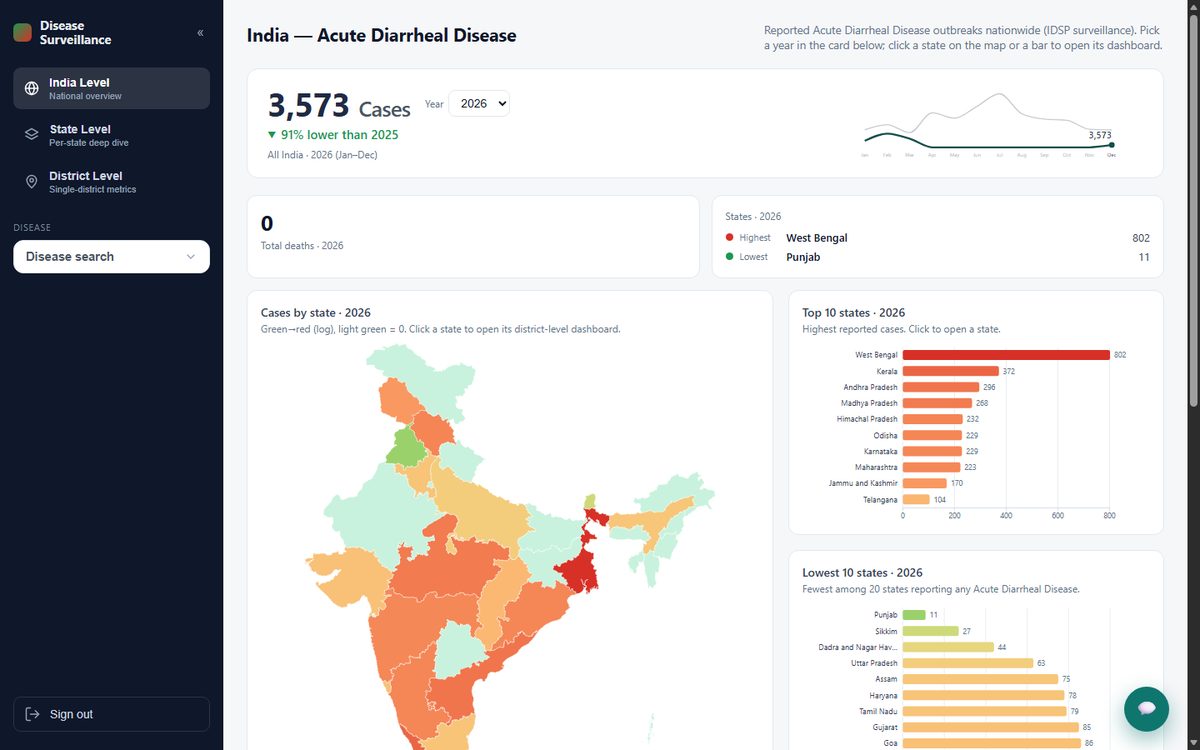Click the All India · 2026 (Jan–Dec) caption

coord(322,155)
